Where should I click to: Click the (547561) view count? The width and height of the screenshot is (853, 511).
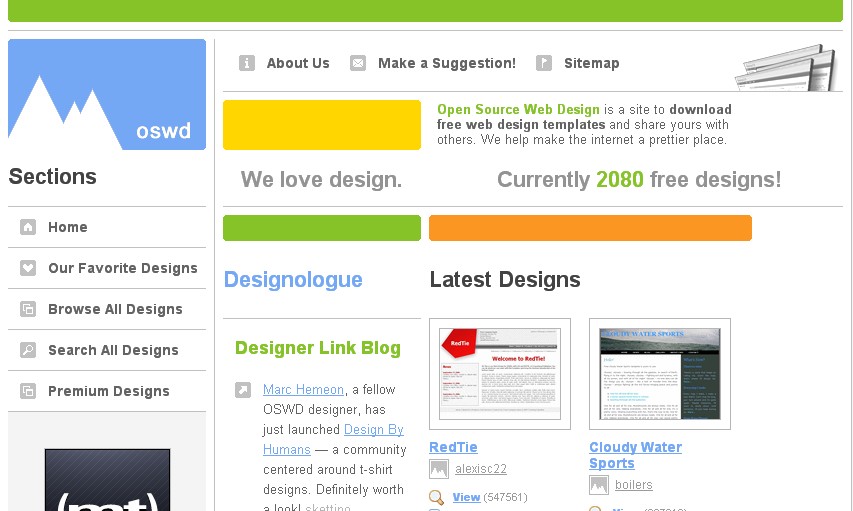click(x=505, y=497)
